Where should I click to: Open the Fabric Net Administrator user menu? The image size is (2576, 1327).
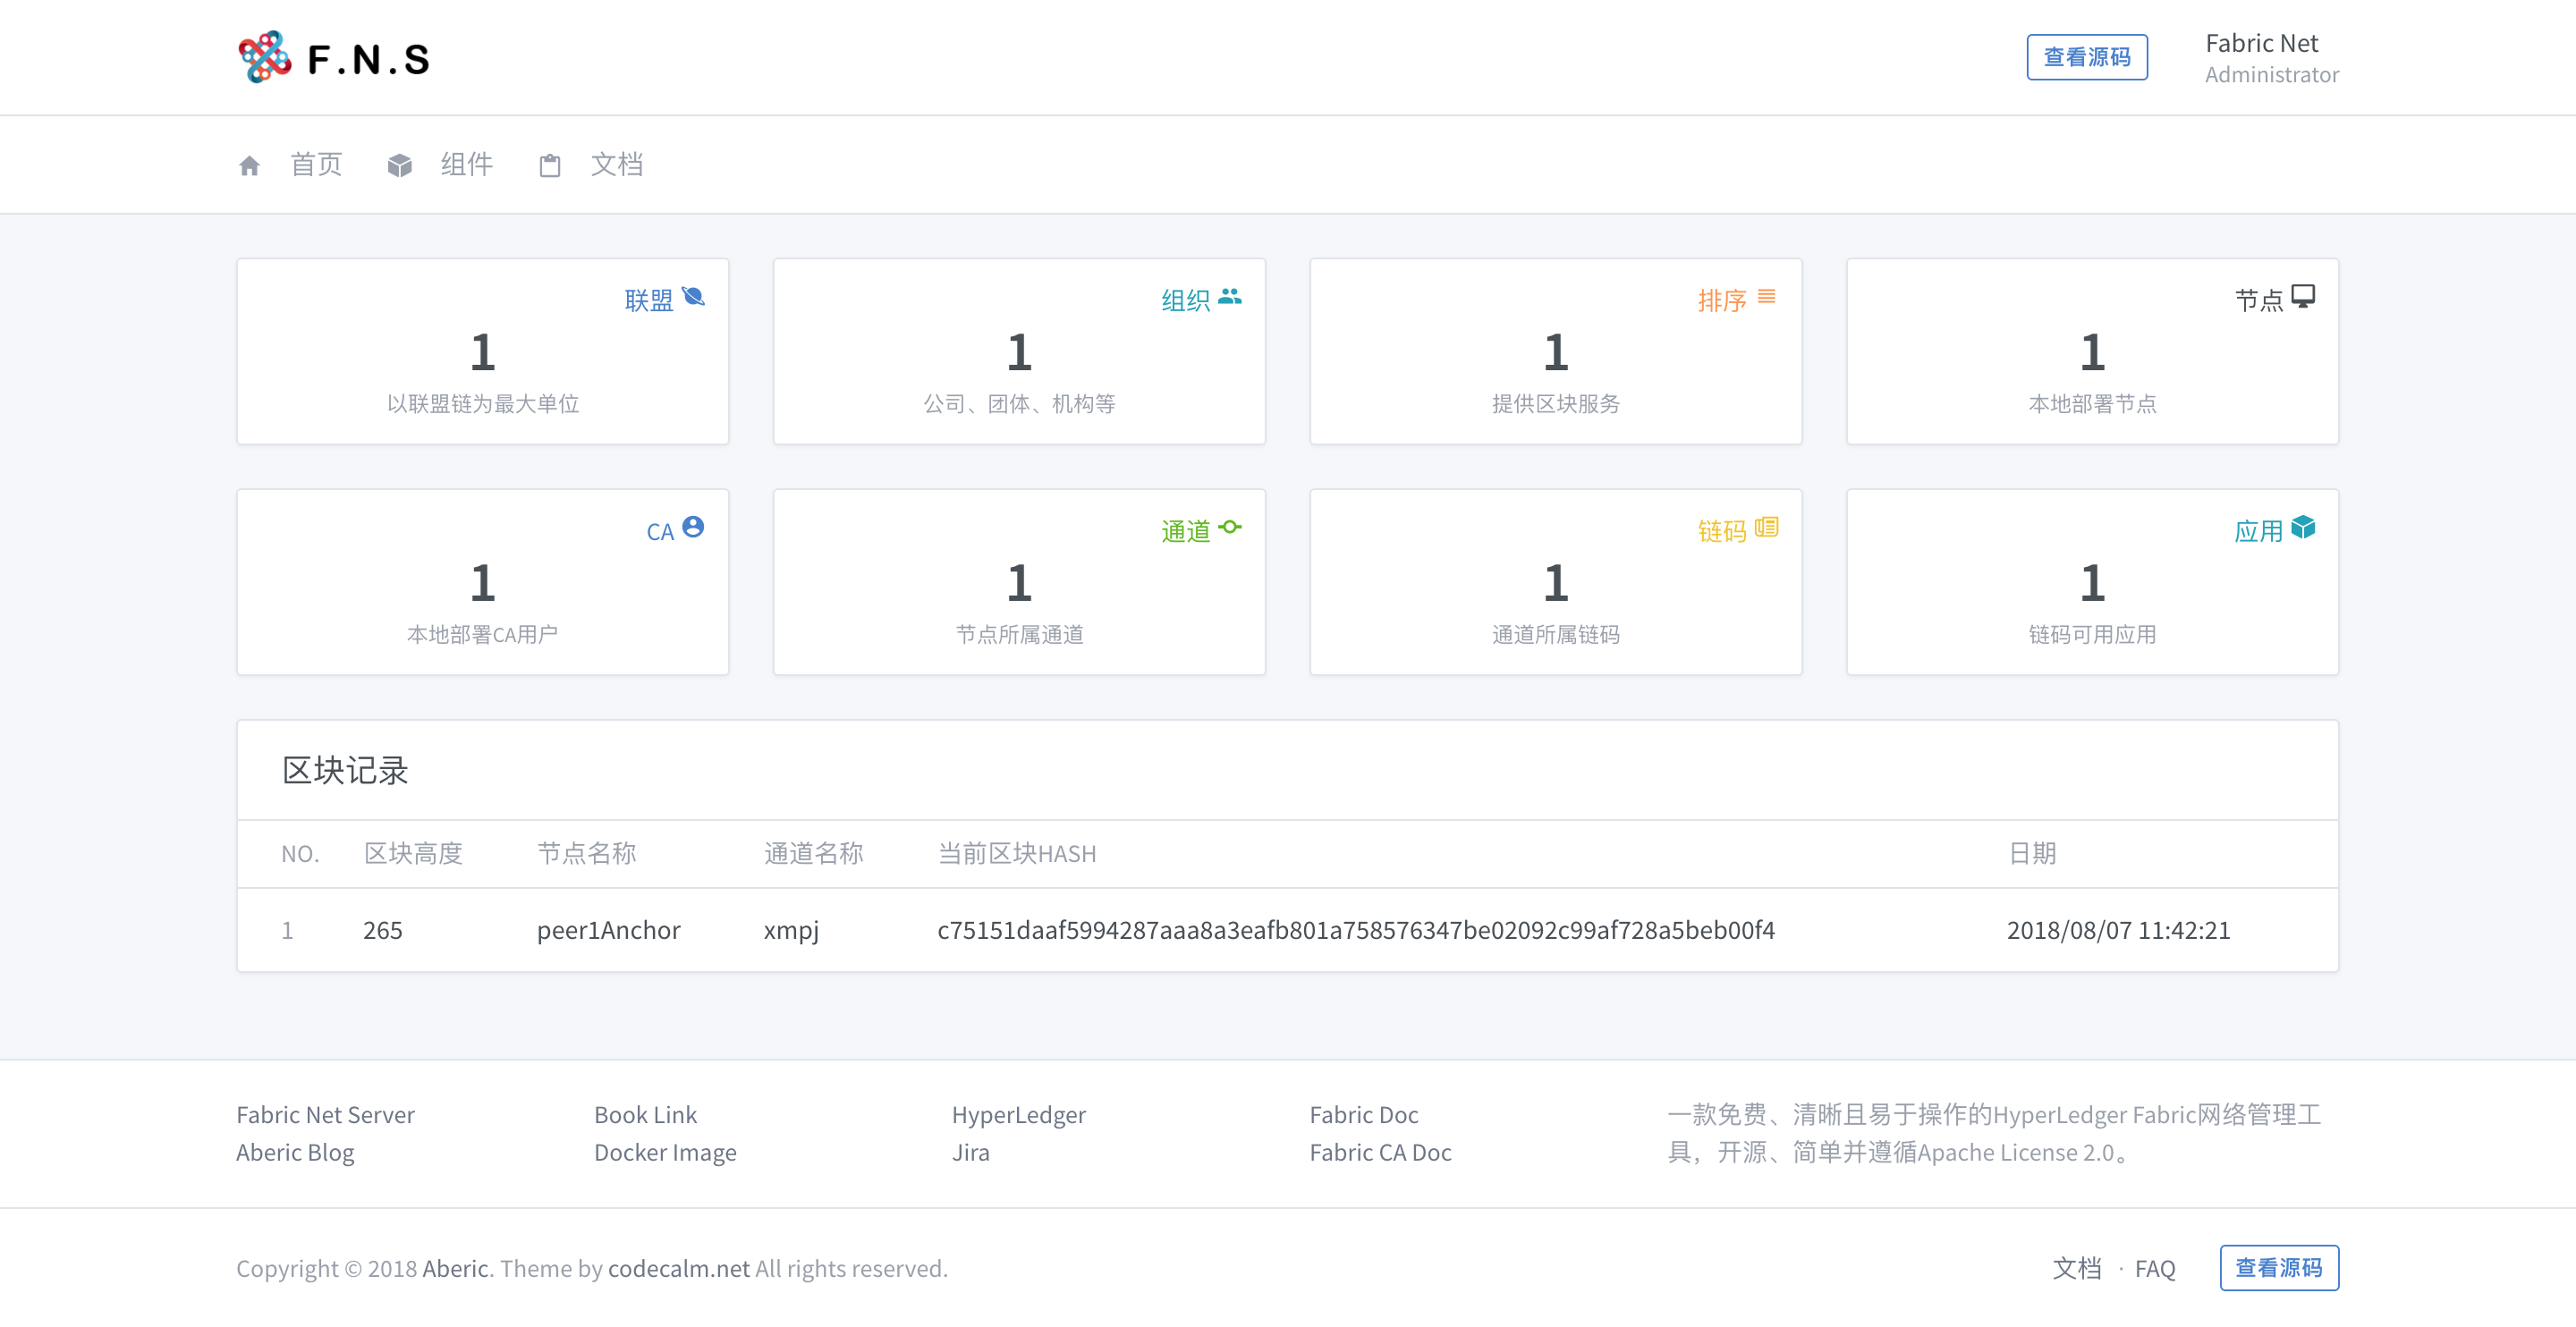[x=2271, y=58]
